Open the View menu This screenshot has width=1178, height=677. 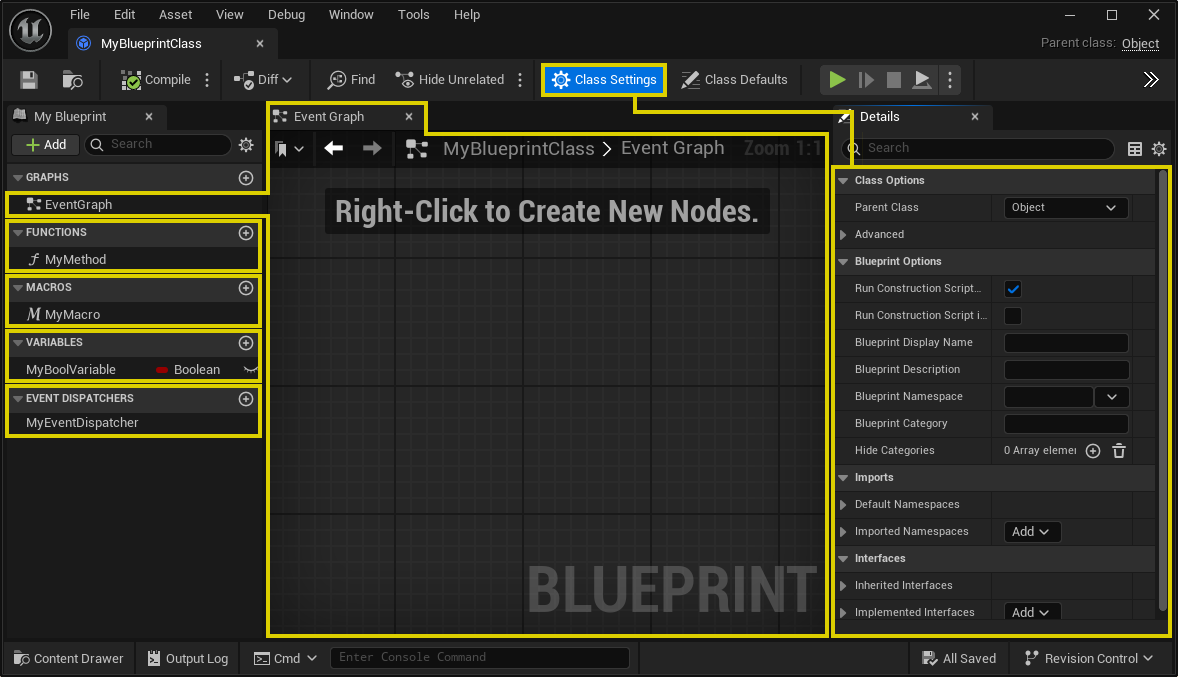tap(229, 14)
